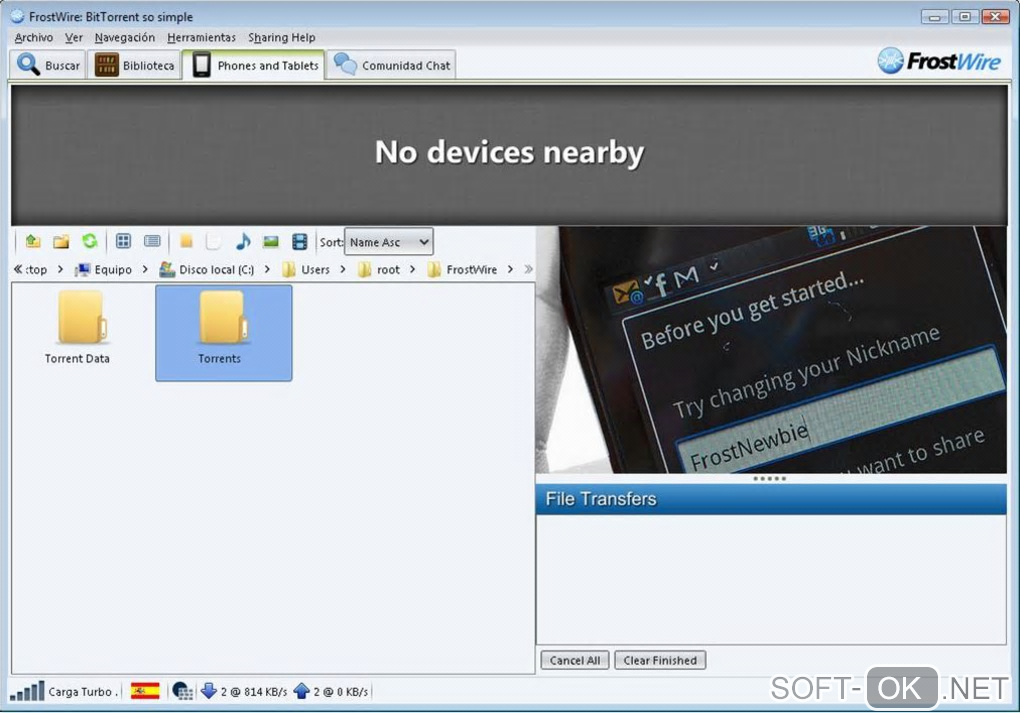Click the dotted splitter handle above File Transfers
This screenshot has width=1020, height=713.
click(x=770, y=479)
